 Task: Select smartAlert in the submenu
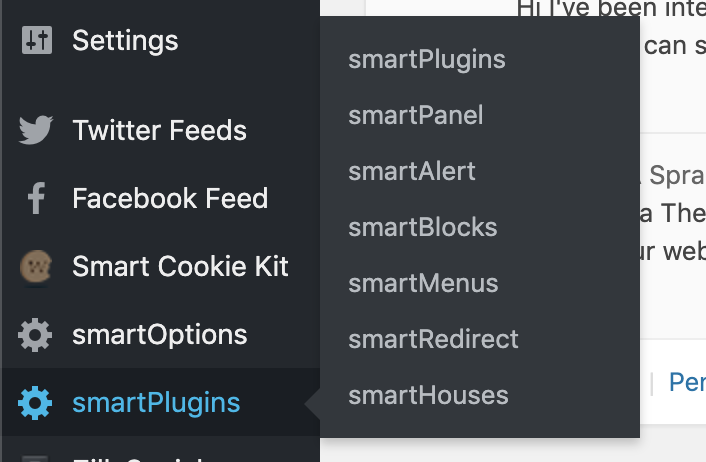point(412,171)
